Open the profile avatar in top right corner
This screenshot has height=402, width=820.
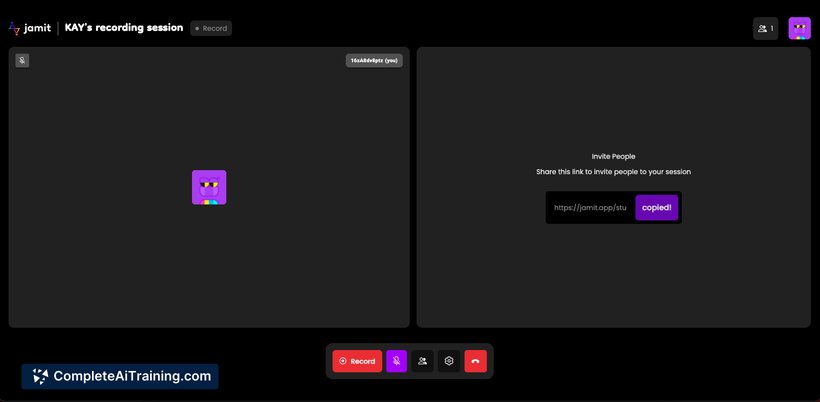pos(799,28)
